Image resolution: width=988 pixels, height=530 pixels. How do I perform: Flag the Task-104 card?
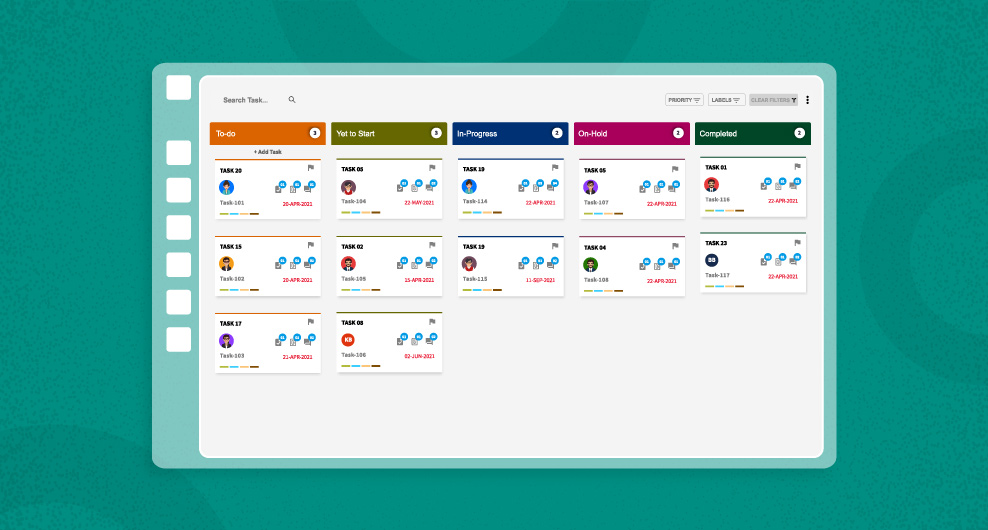[432, 168]
